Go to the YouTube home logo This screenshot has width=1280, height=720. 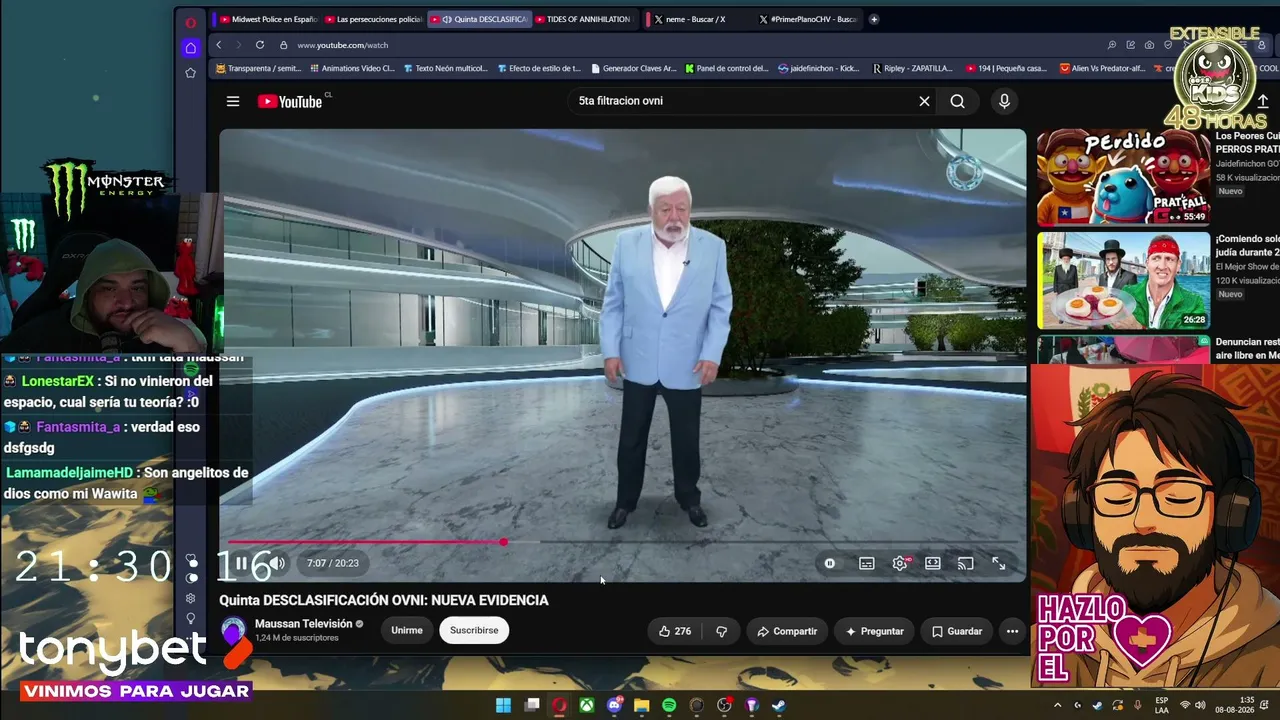click(289, 101)
